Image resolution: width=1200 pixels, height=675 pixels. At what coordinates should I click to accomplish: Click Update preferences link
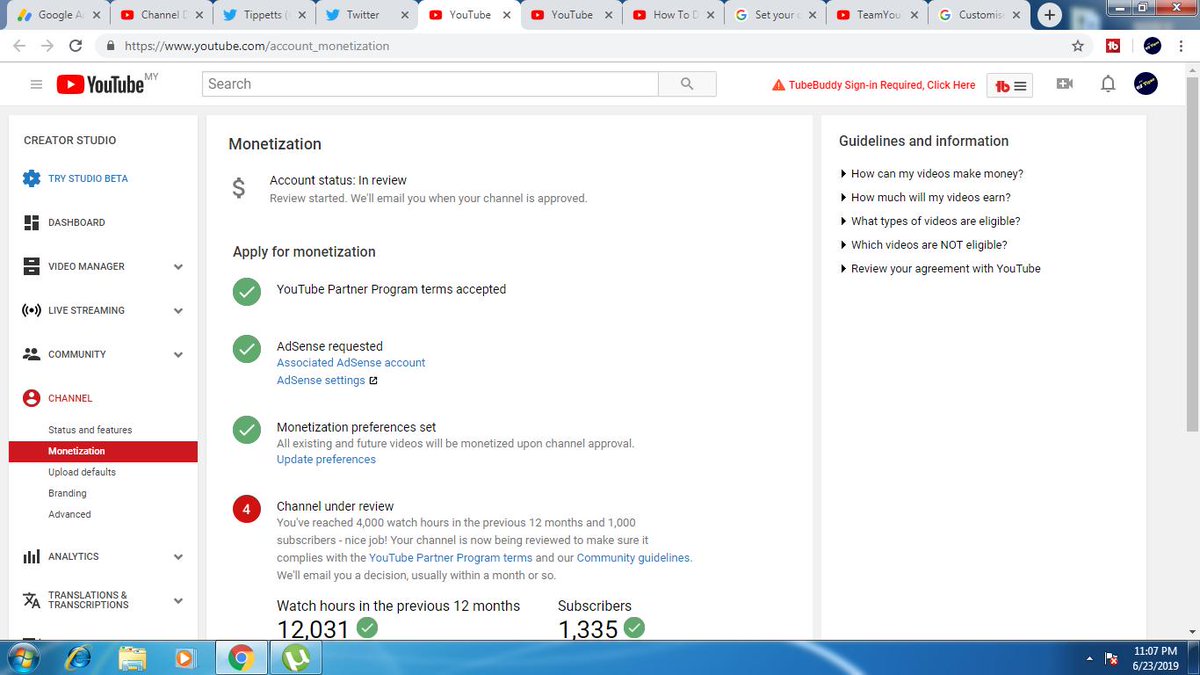326,460
